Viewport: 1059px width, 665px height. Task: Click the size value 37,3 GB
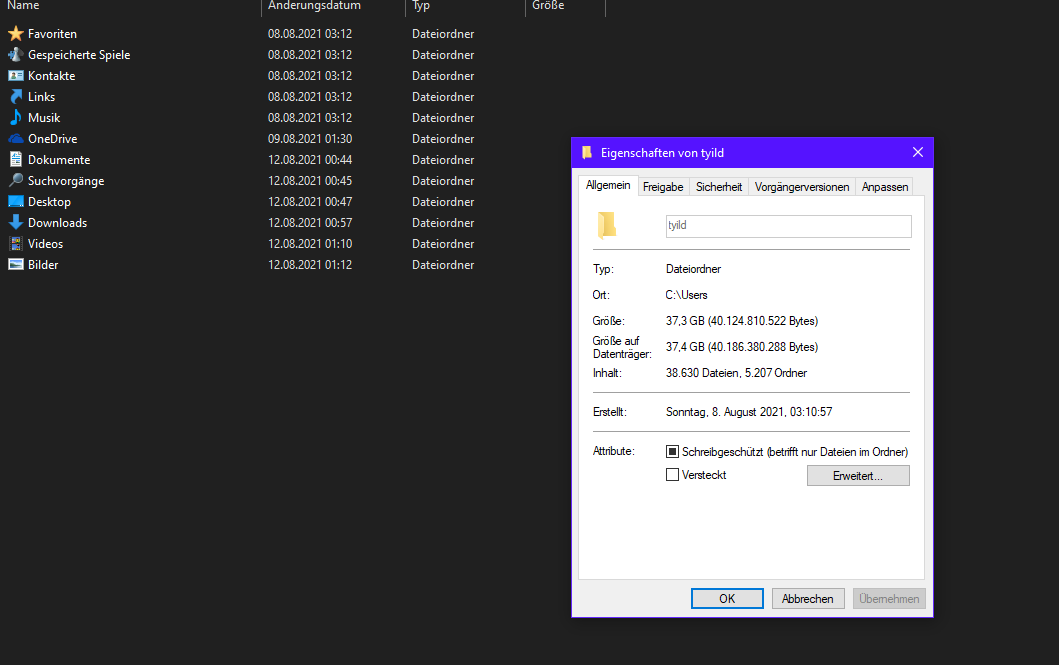[x=742, y=321]
